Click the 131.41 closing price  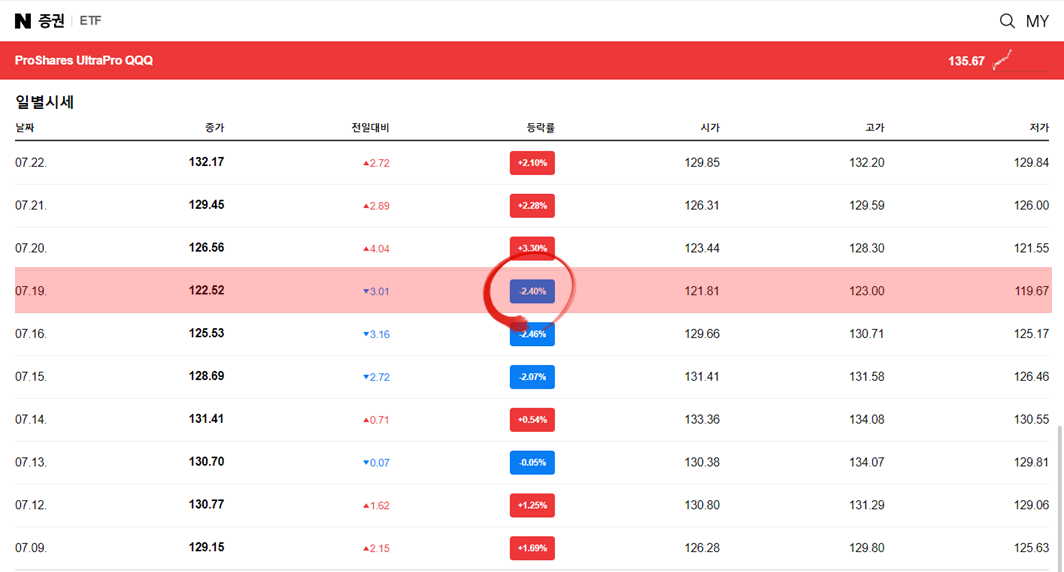206,419
